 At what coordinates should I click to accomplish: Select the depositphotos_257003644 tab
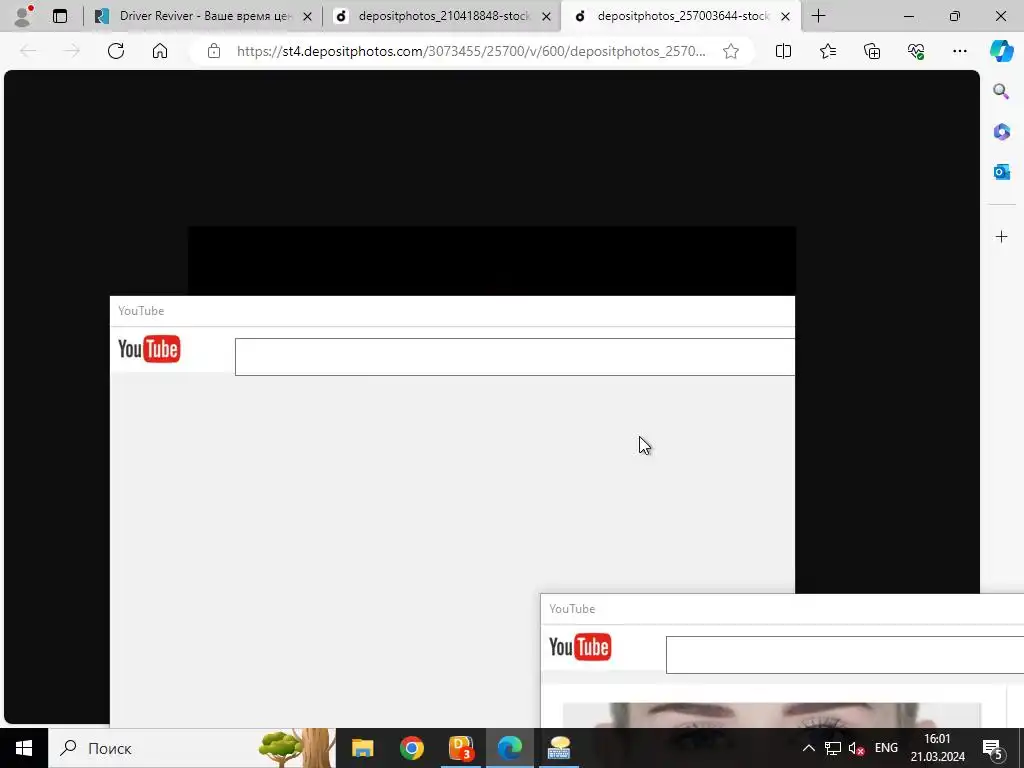tap(682, 16)
